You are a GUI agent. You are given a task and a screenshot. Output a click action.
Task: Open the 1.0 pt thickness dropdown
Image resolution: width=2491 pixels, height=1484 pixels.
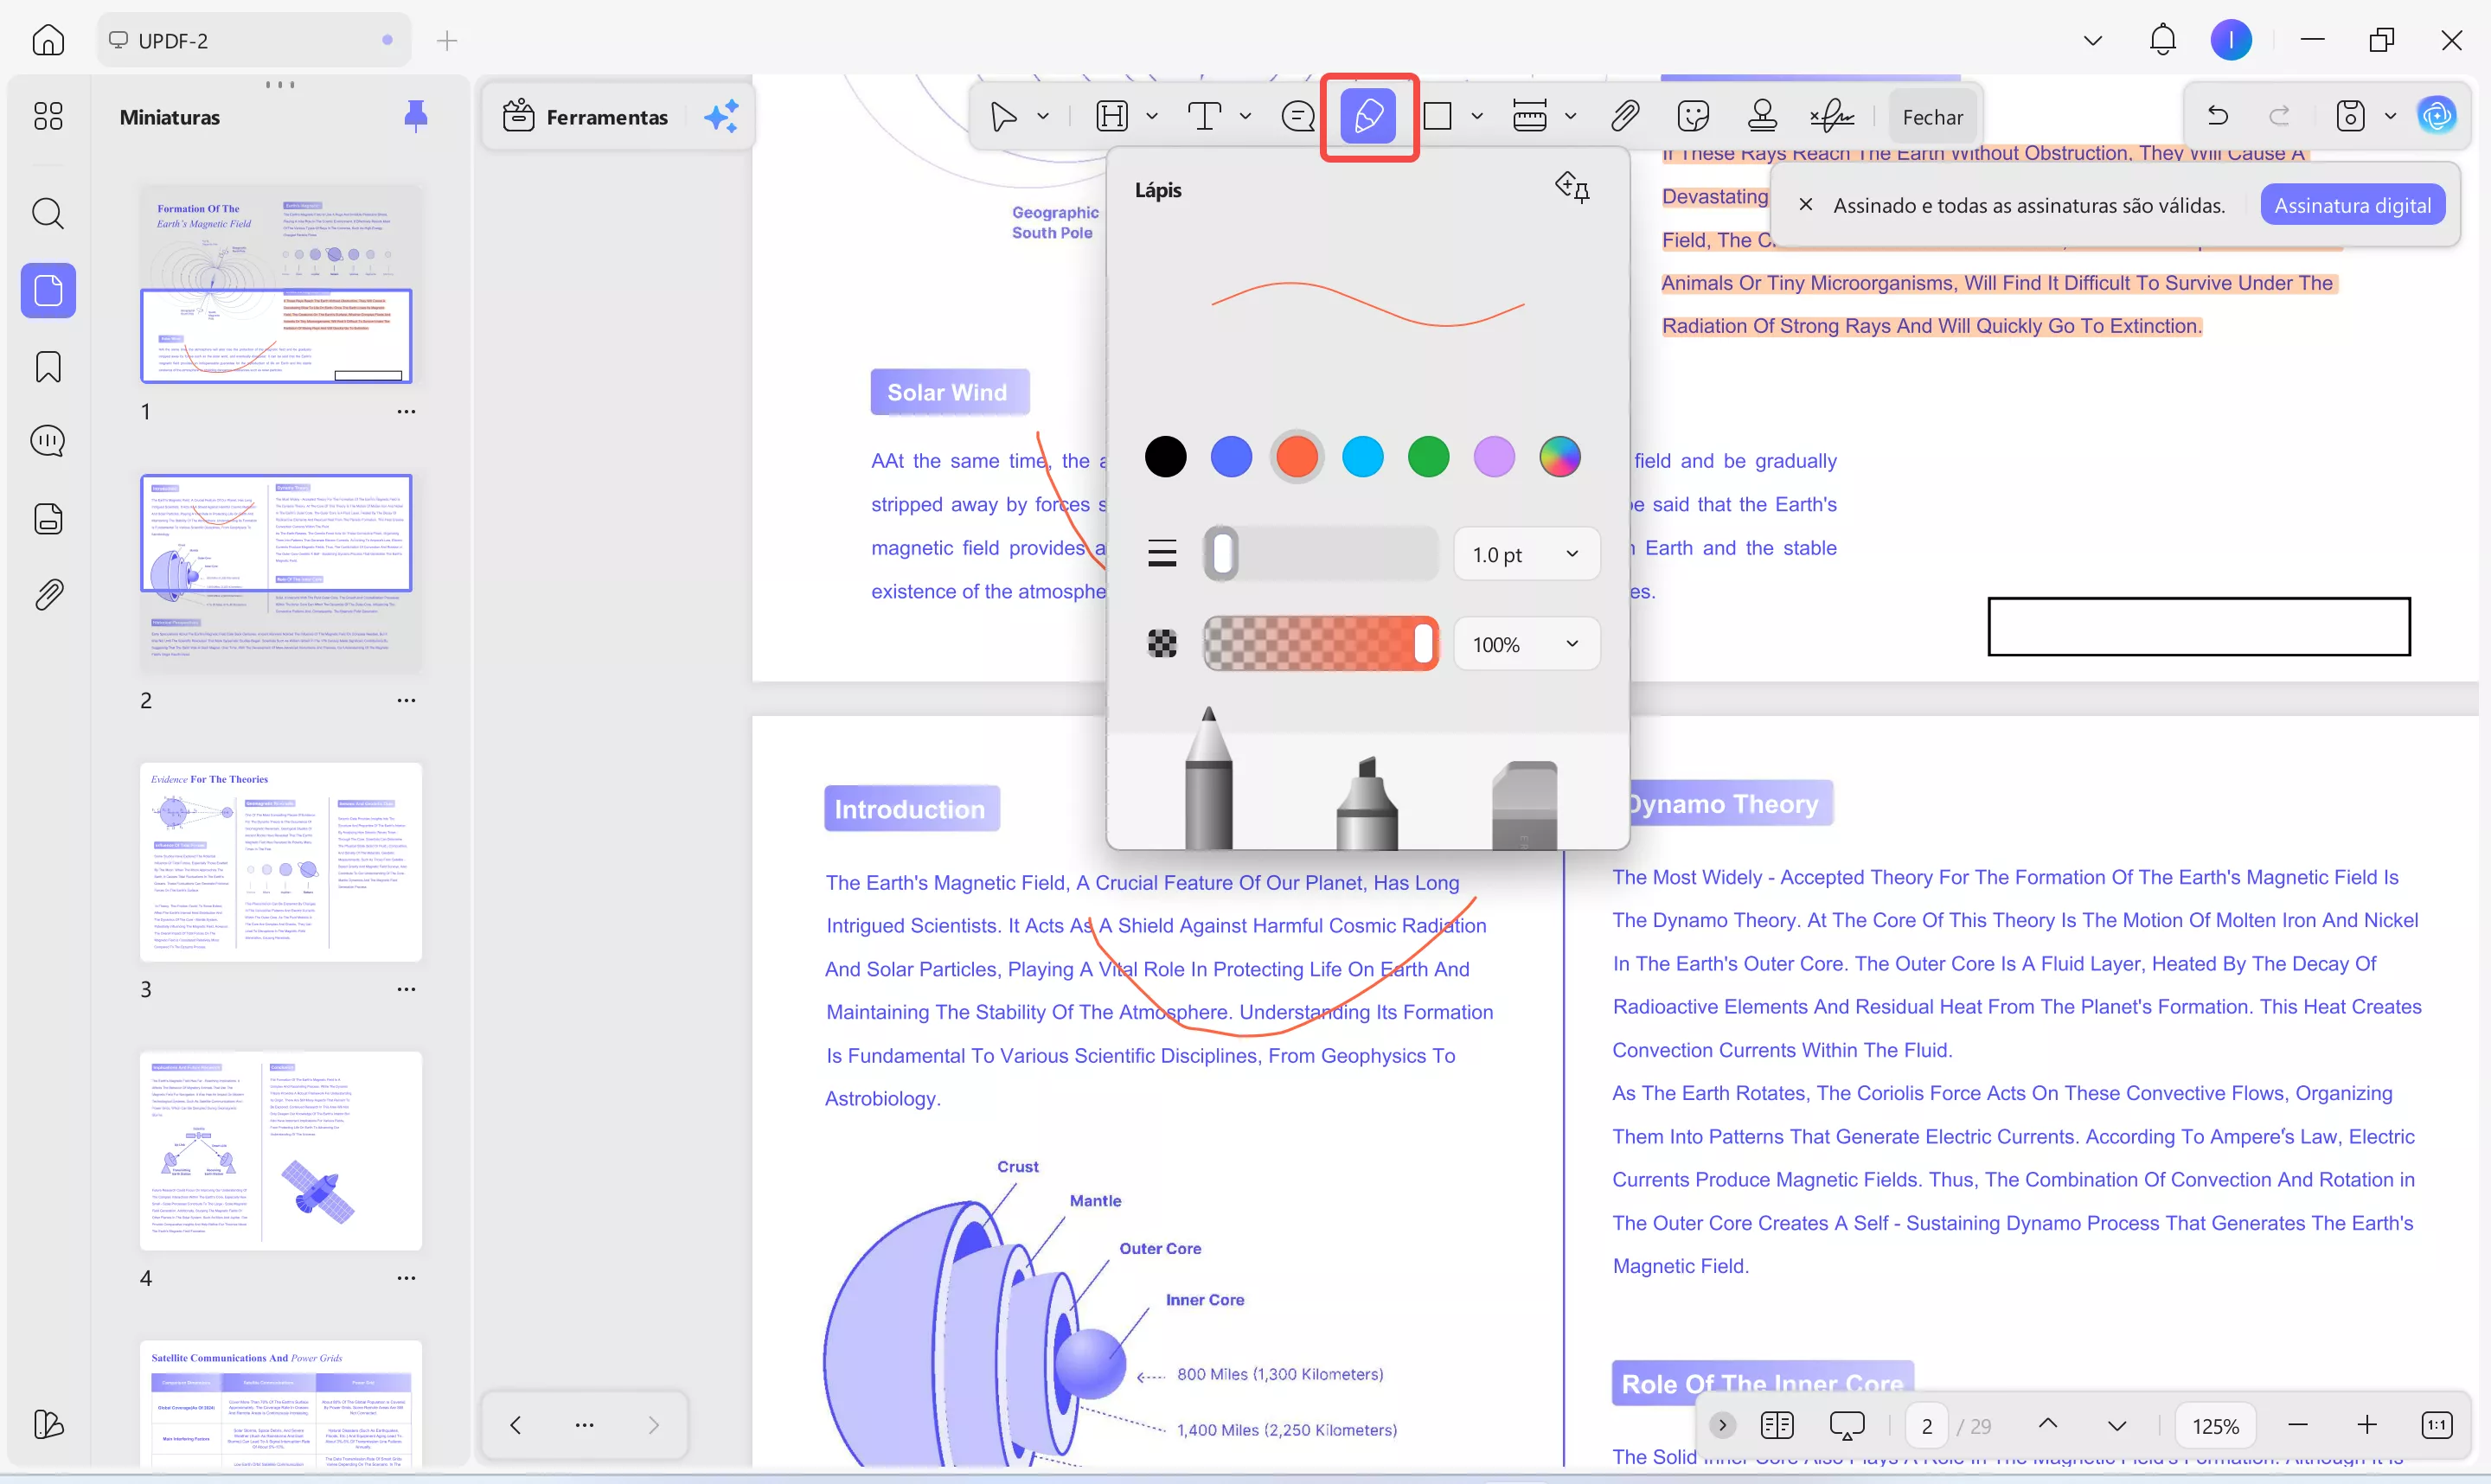point(1526,554)
